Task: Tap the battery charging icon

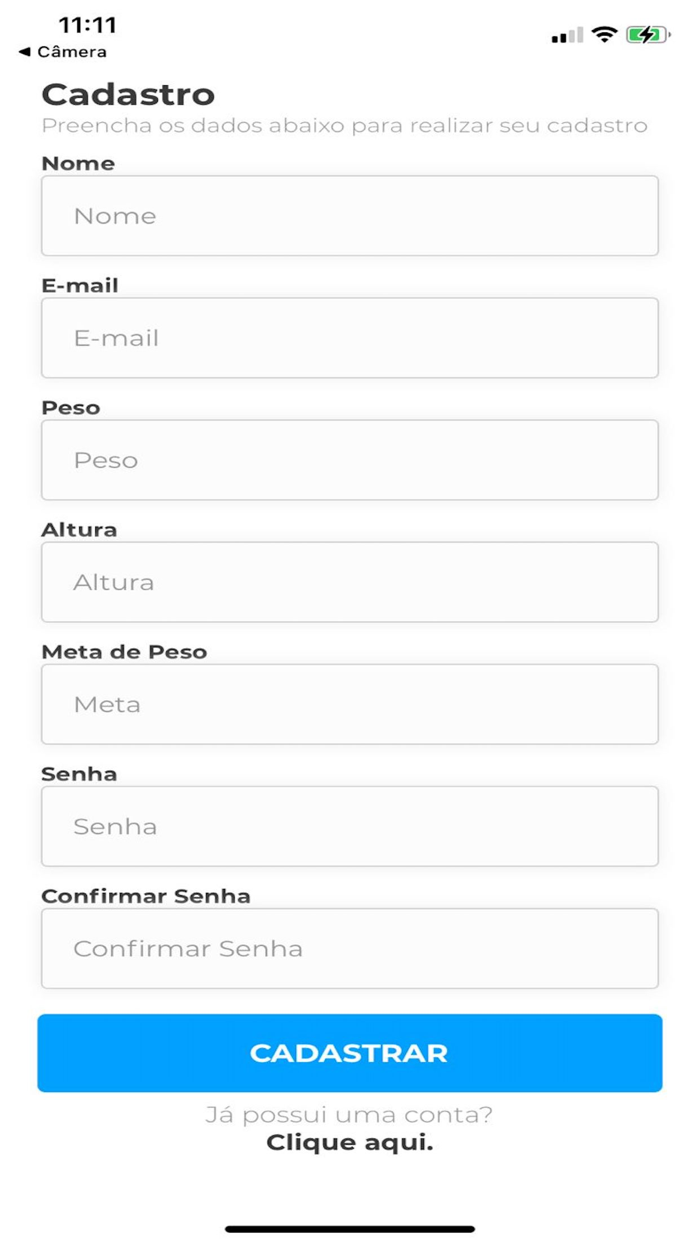Action: (x=646, y=33)
